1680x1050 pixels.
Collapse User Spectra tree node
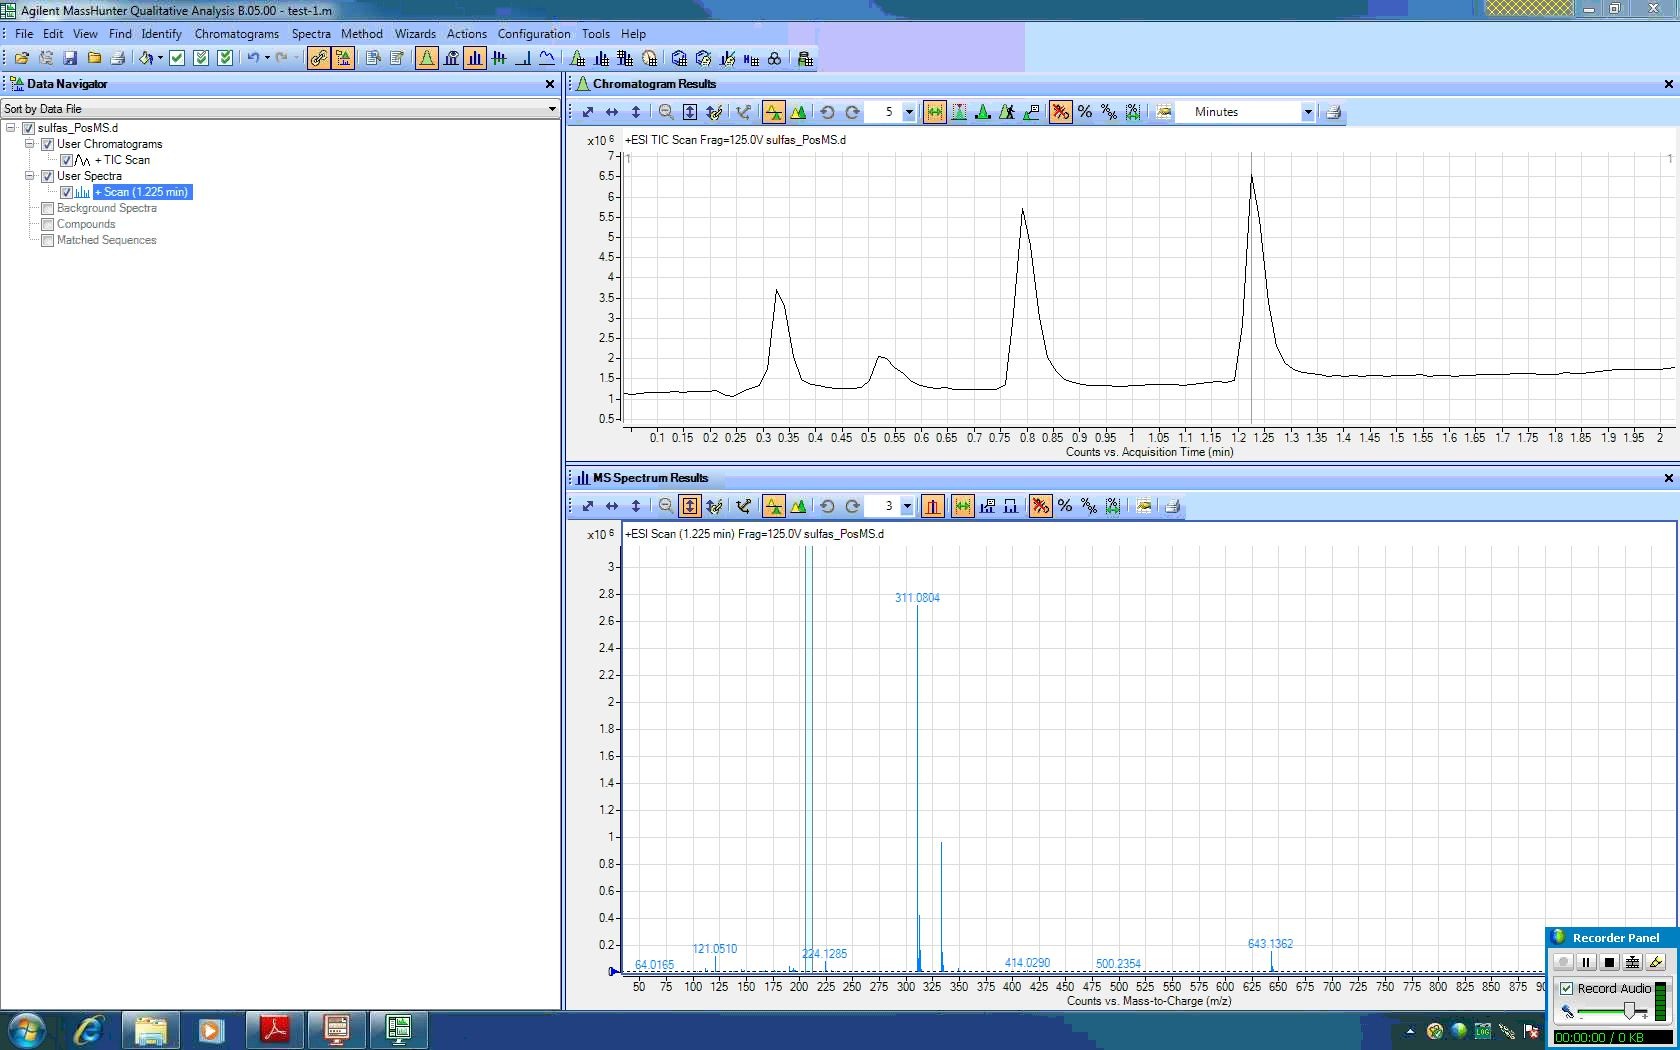29,176
